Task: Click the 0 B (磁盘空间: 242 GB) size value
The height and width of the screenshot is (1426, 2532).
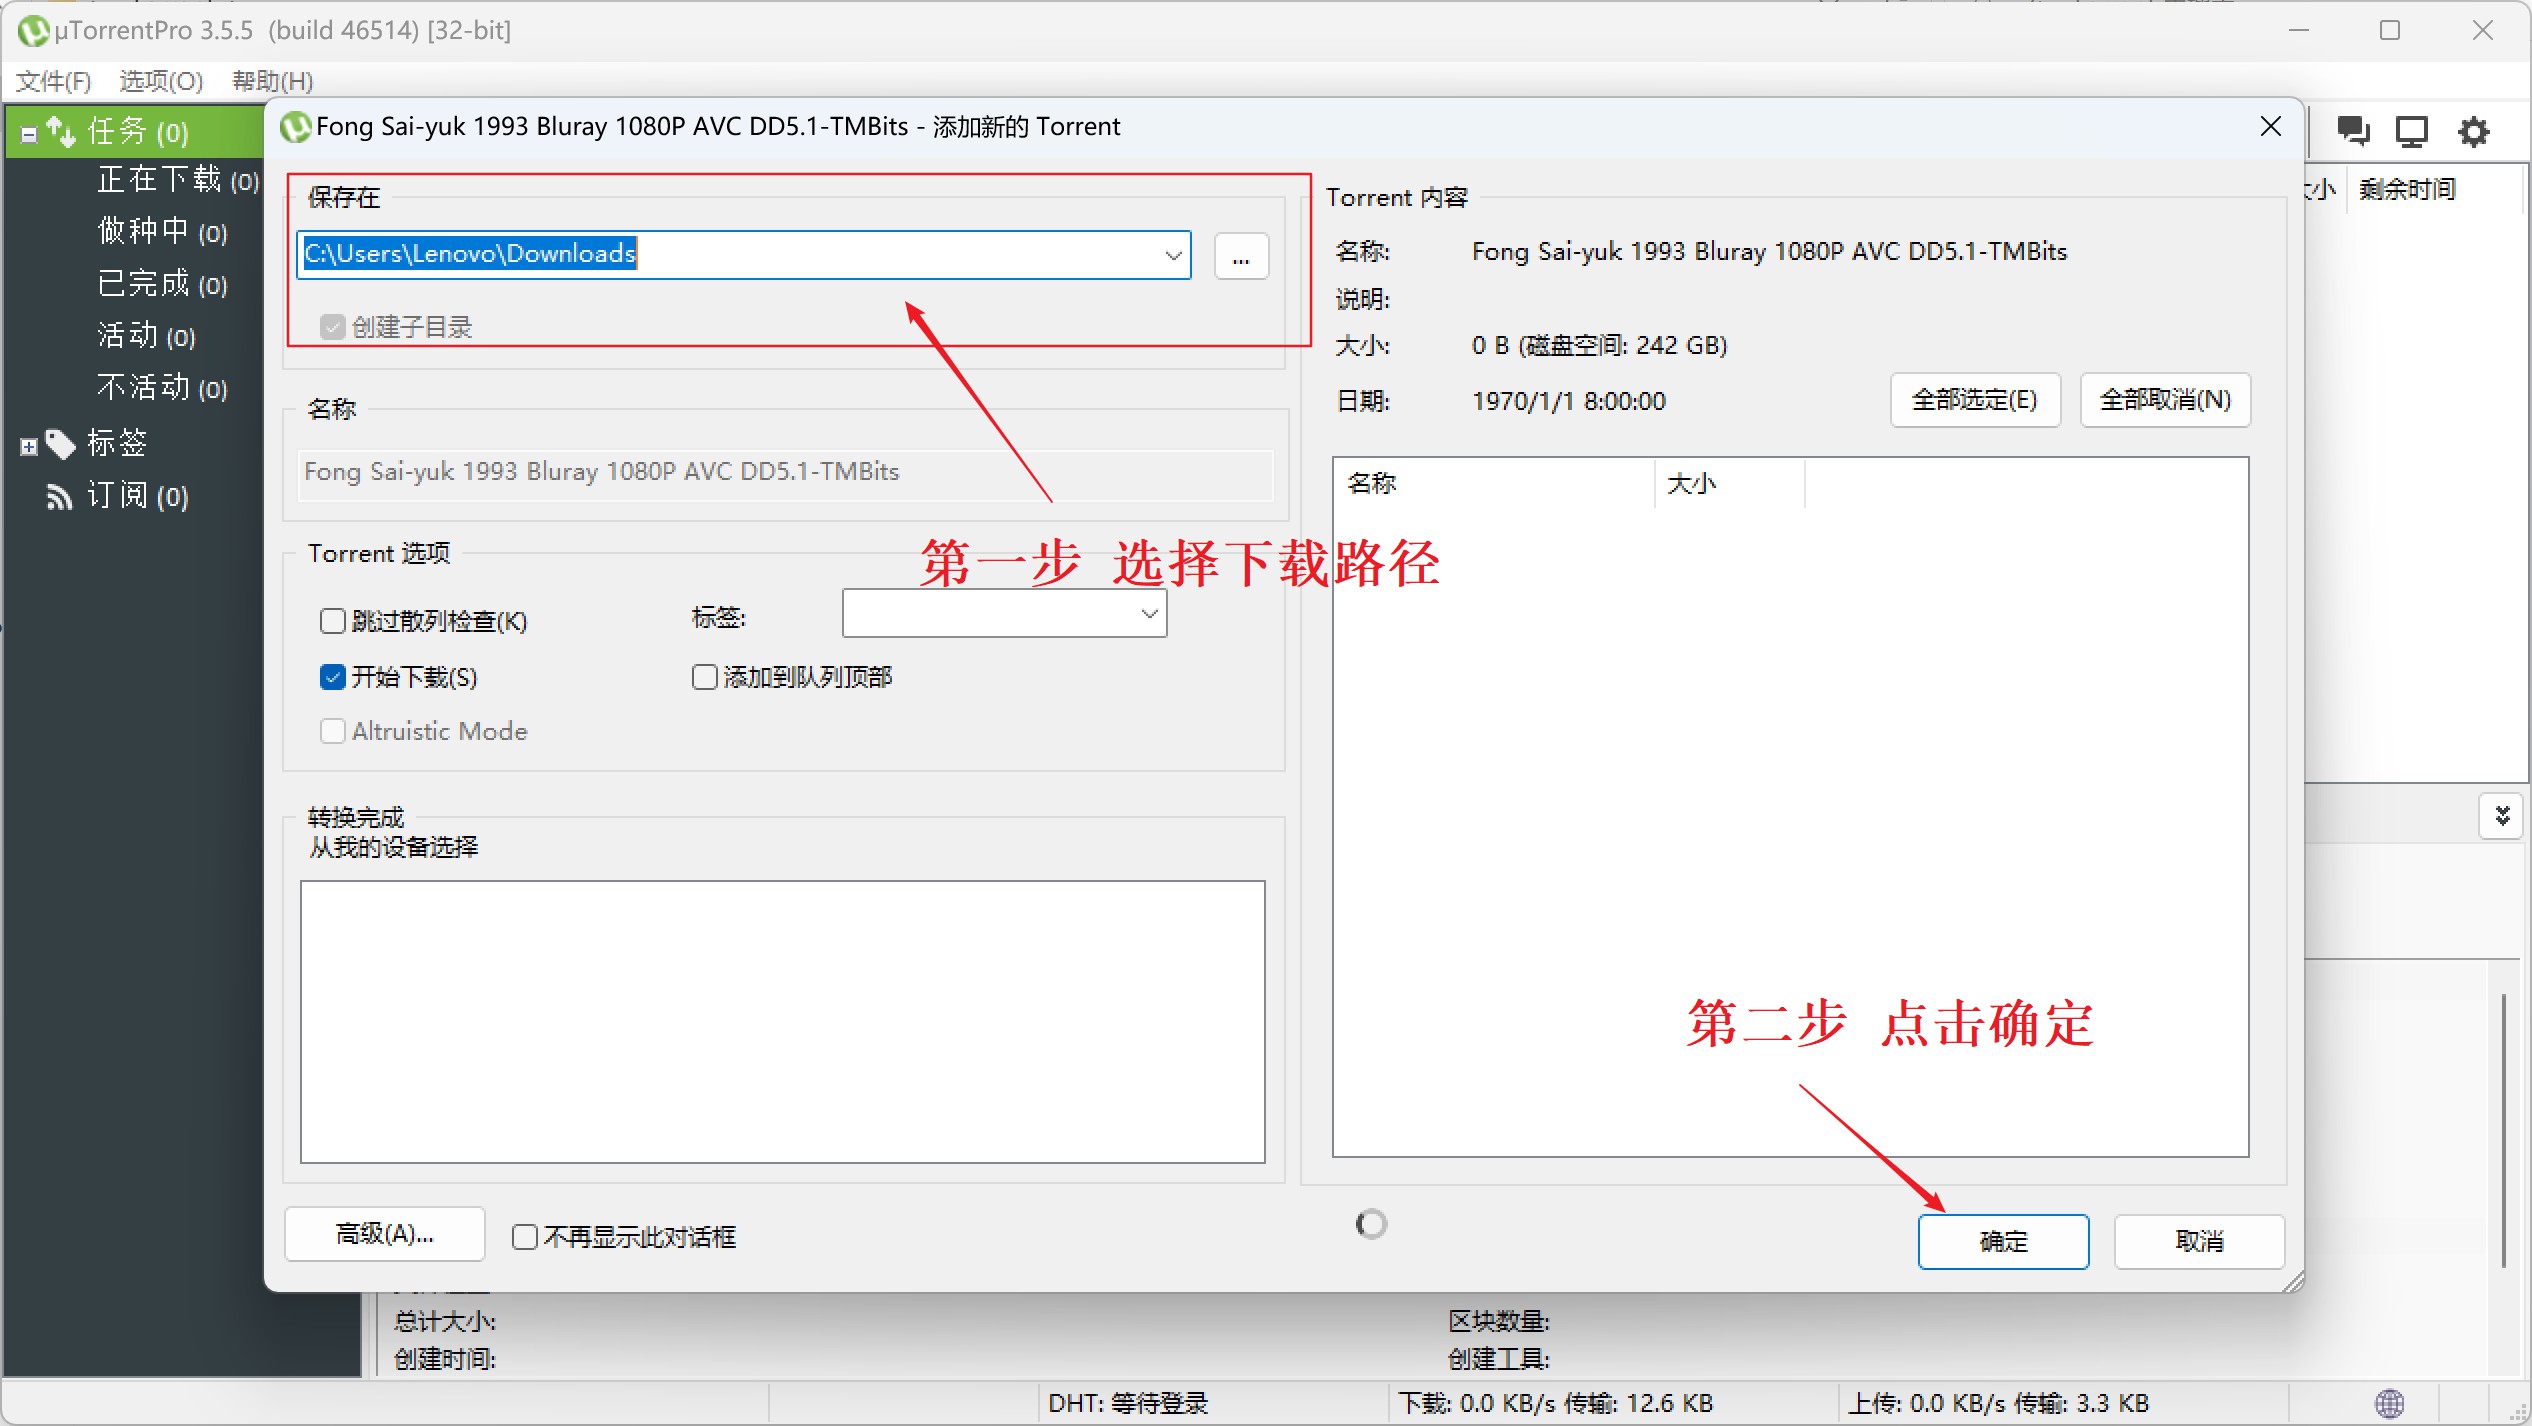Action: [x=1599, y=345]
